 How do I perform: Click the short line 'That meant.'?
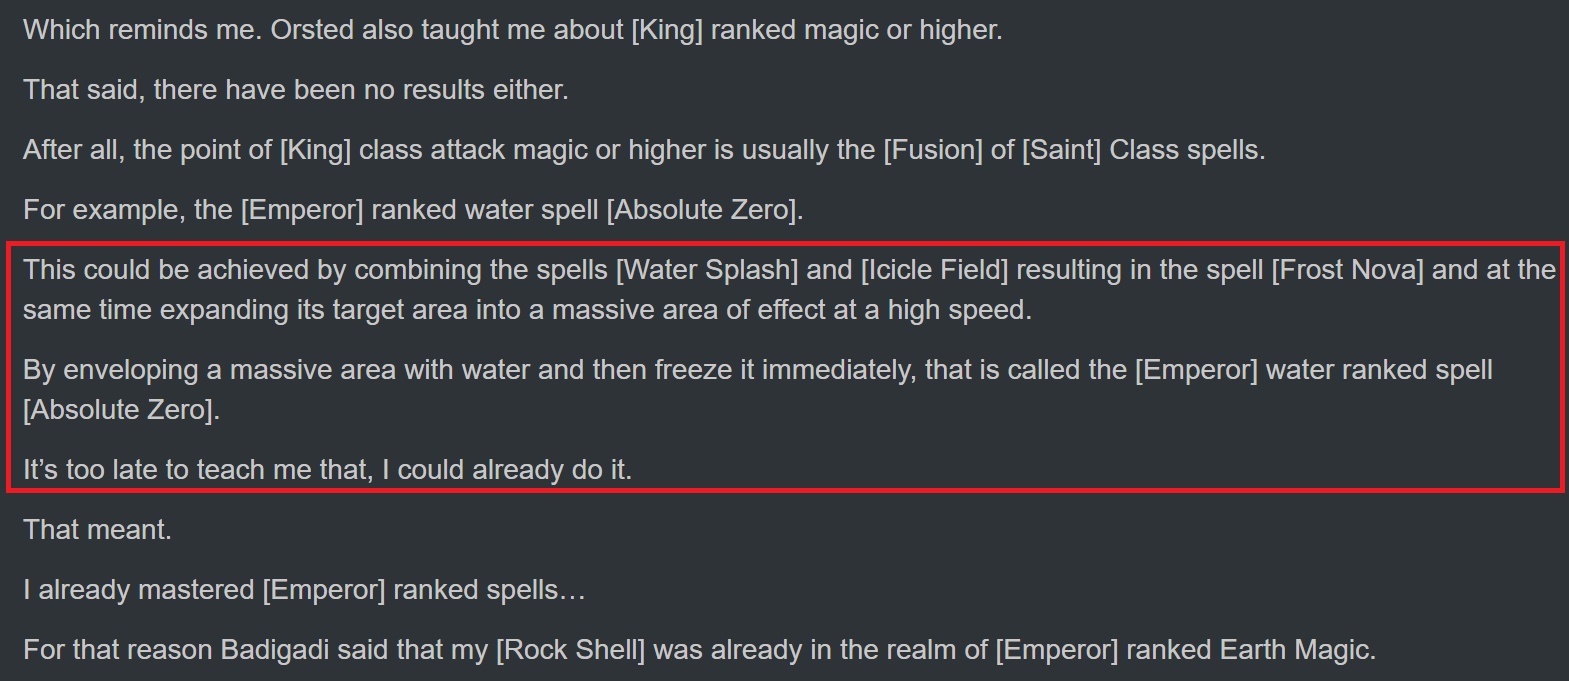pyautogui.click(x=97, y=530)
